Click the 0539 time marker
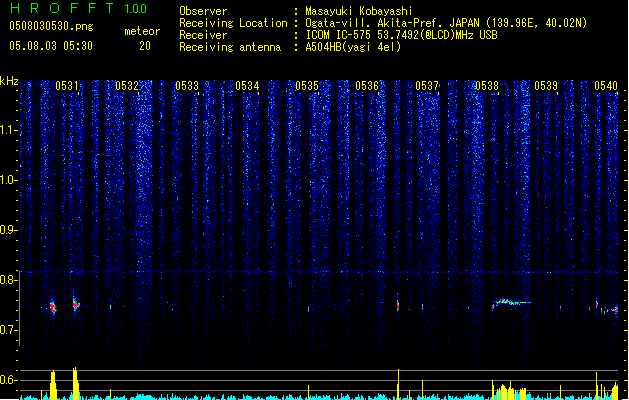This screenshot has height=400, width=629. pos(546,86)
